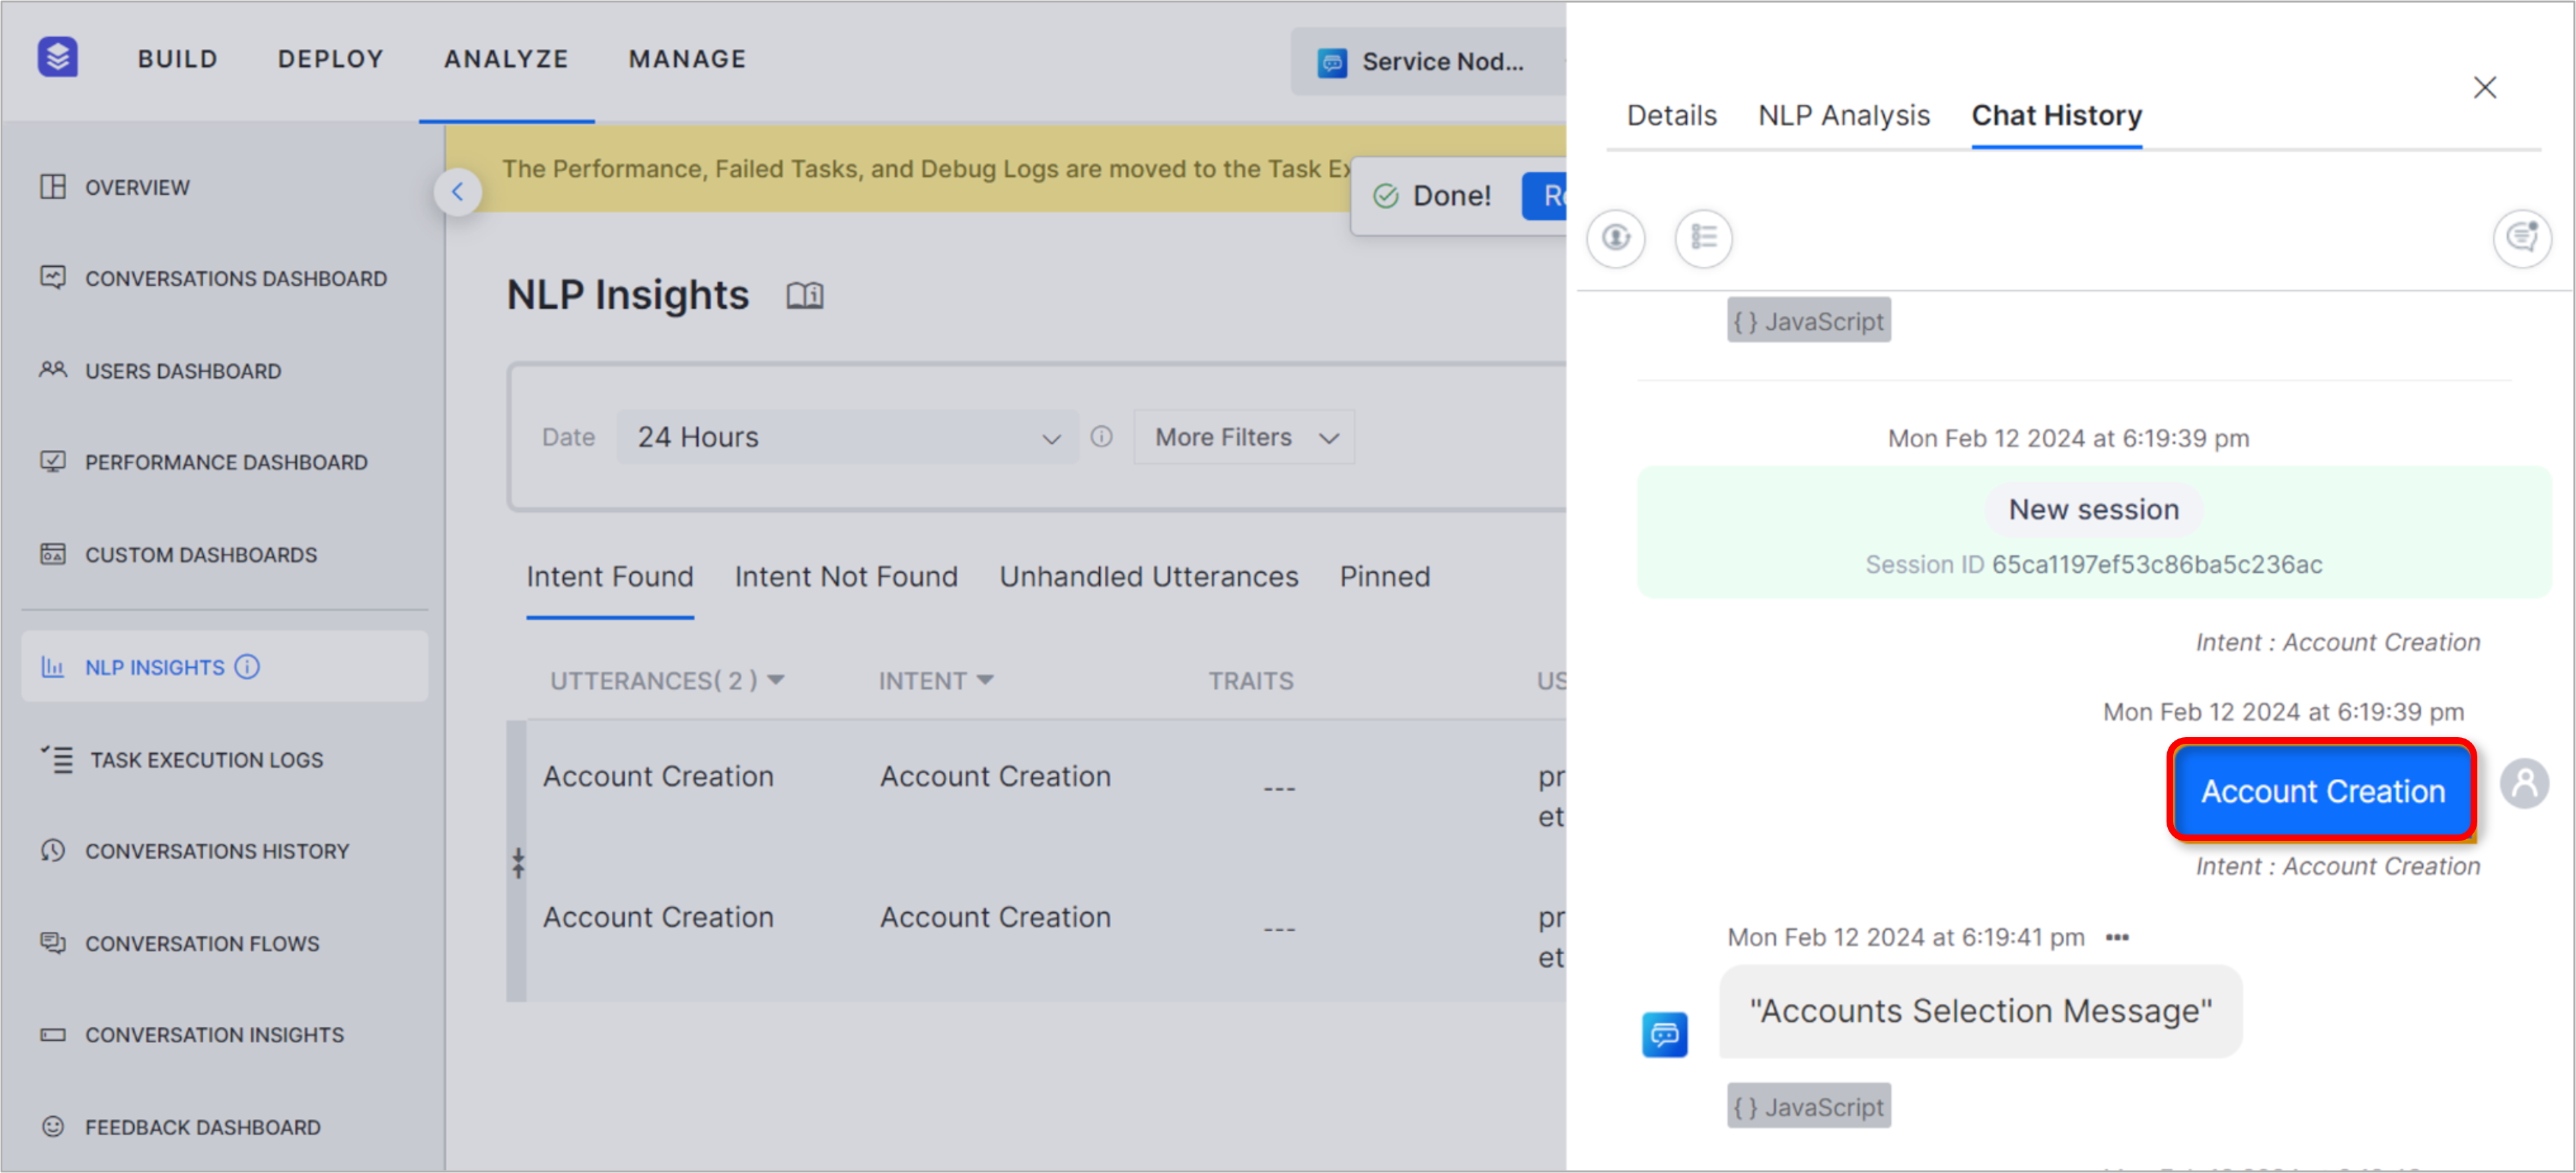Click the info icon next to NLP Insights
2576x1173 pixels.
tap(247, 667)
